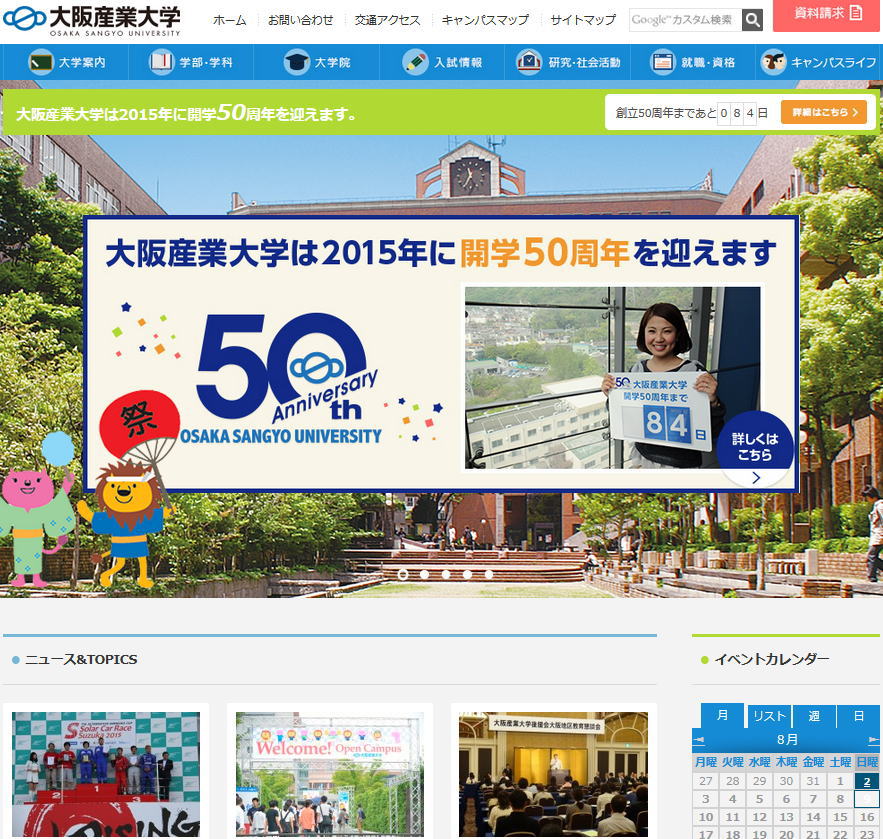Click the search magnifier icon
The height and width of the screenshot is (839, 883).
point(752,20)
